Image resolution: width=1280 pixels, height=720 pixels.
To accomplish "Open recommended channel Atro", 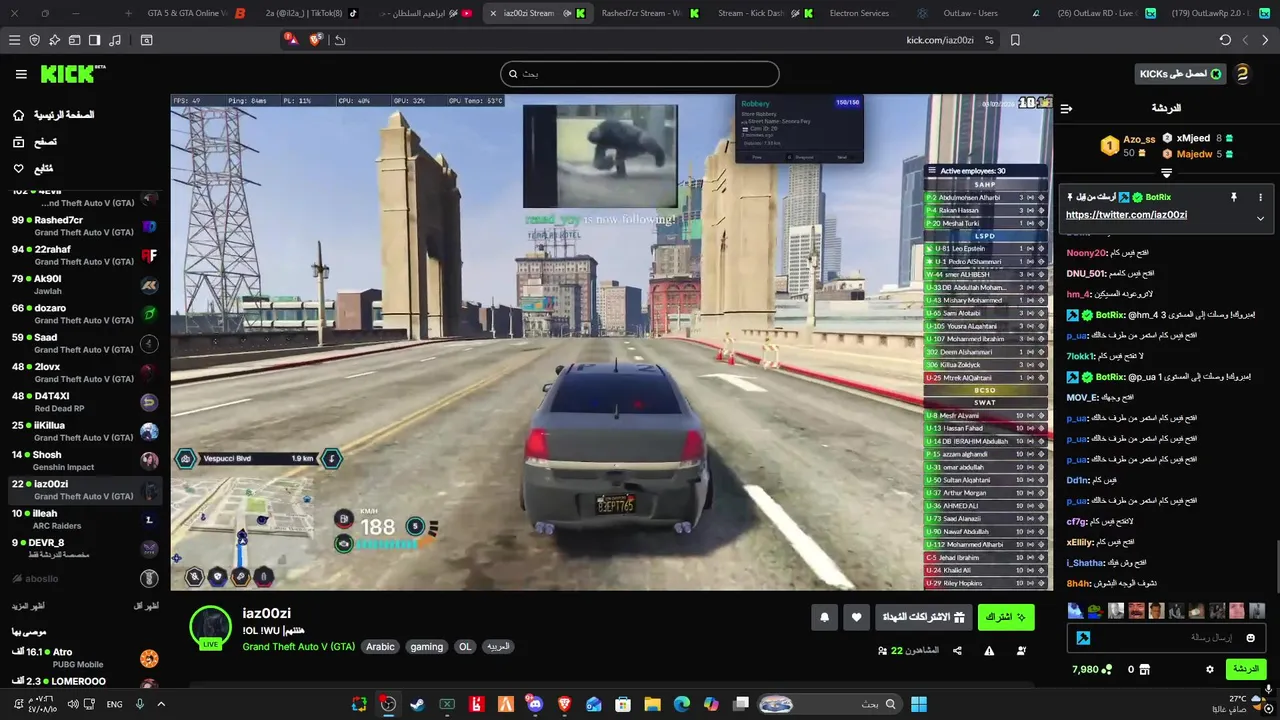I will [84, 658].
